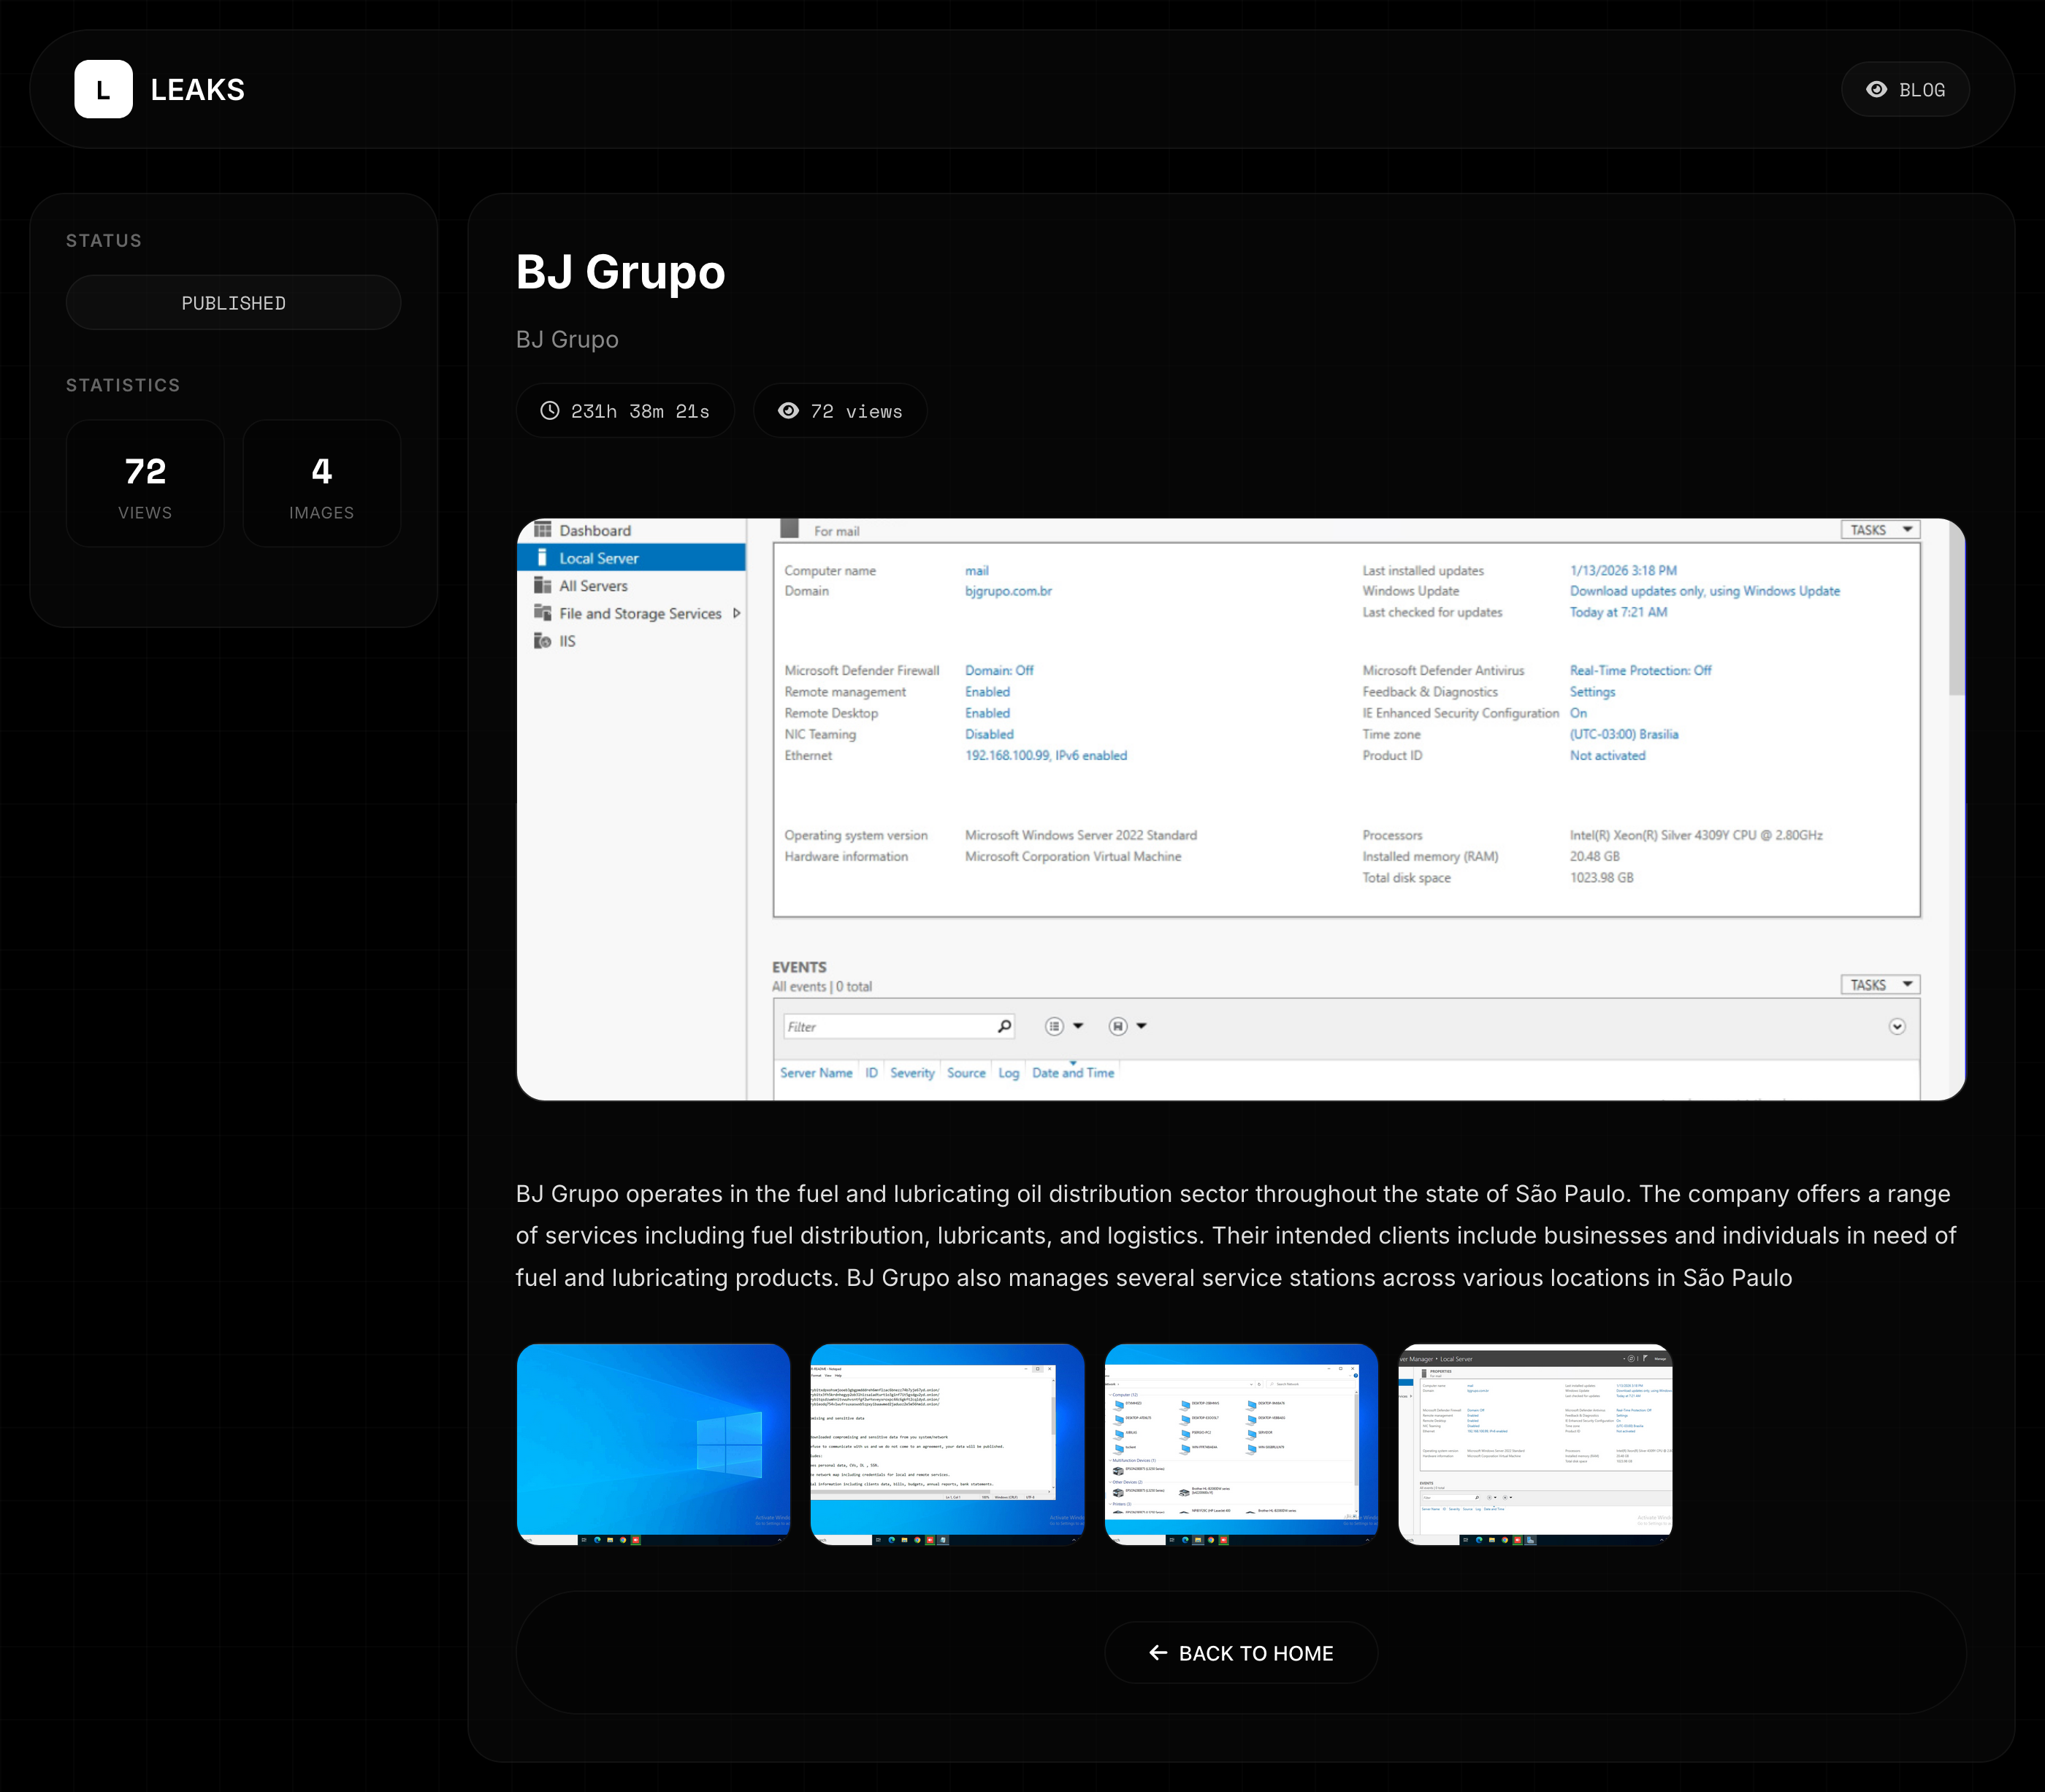Click the PUBLISHED status badge

click(x=233, y=303)
